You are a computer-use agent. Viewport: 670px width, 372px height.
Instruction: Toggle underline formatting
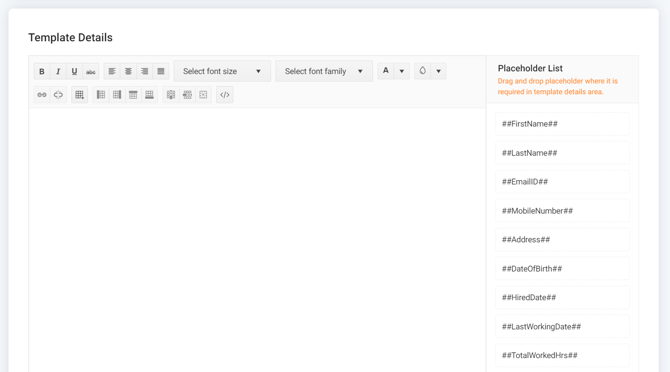(x=74, y=71)
